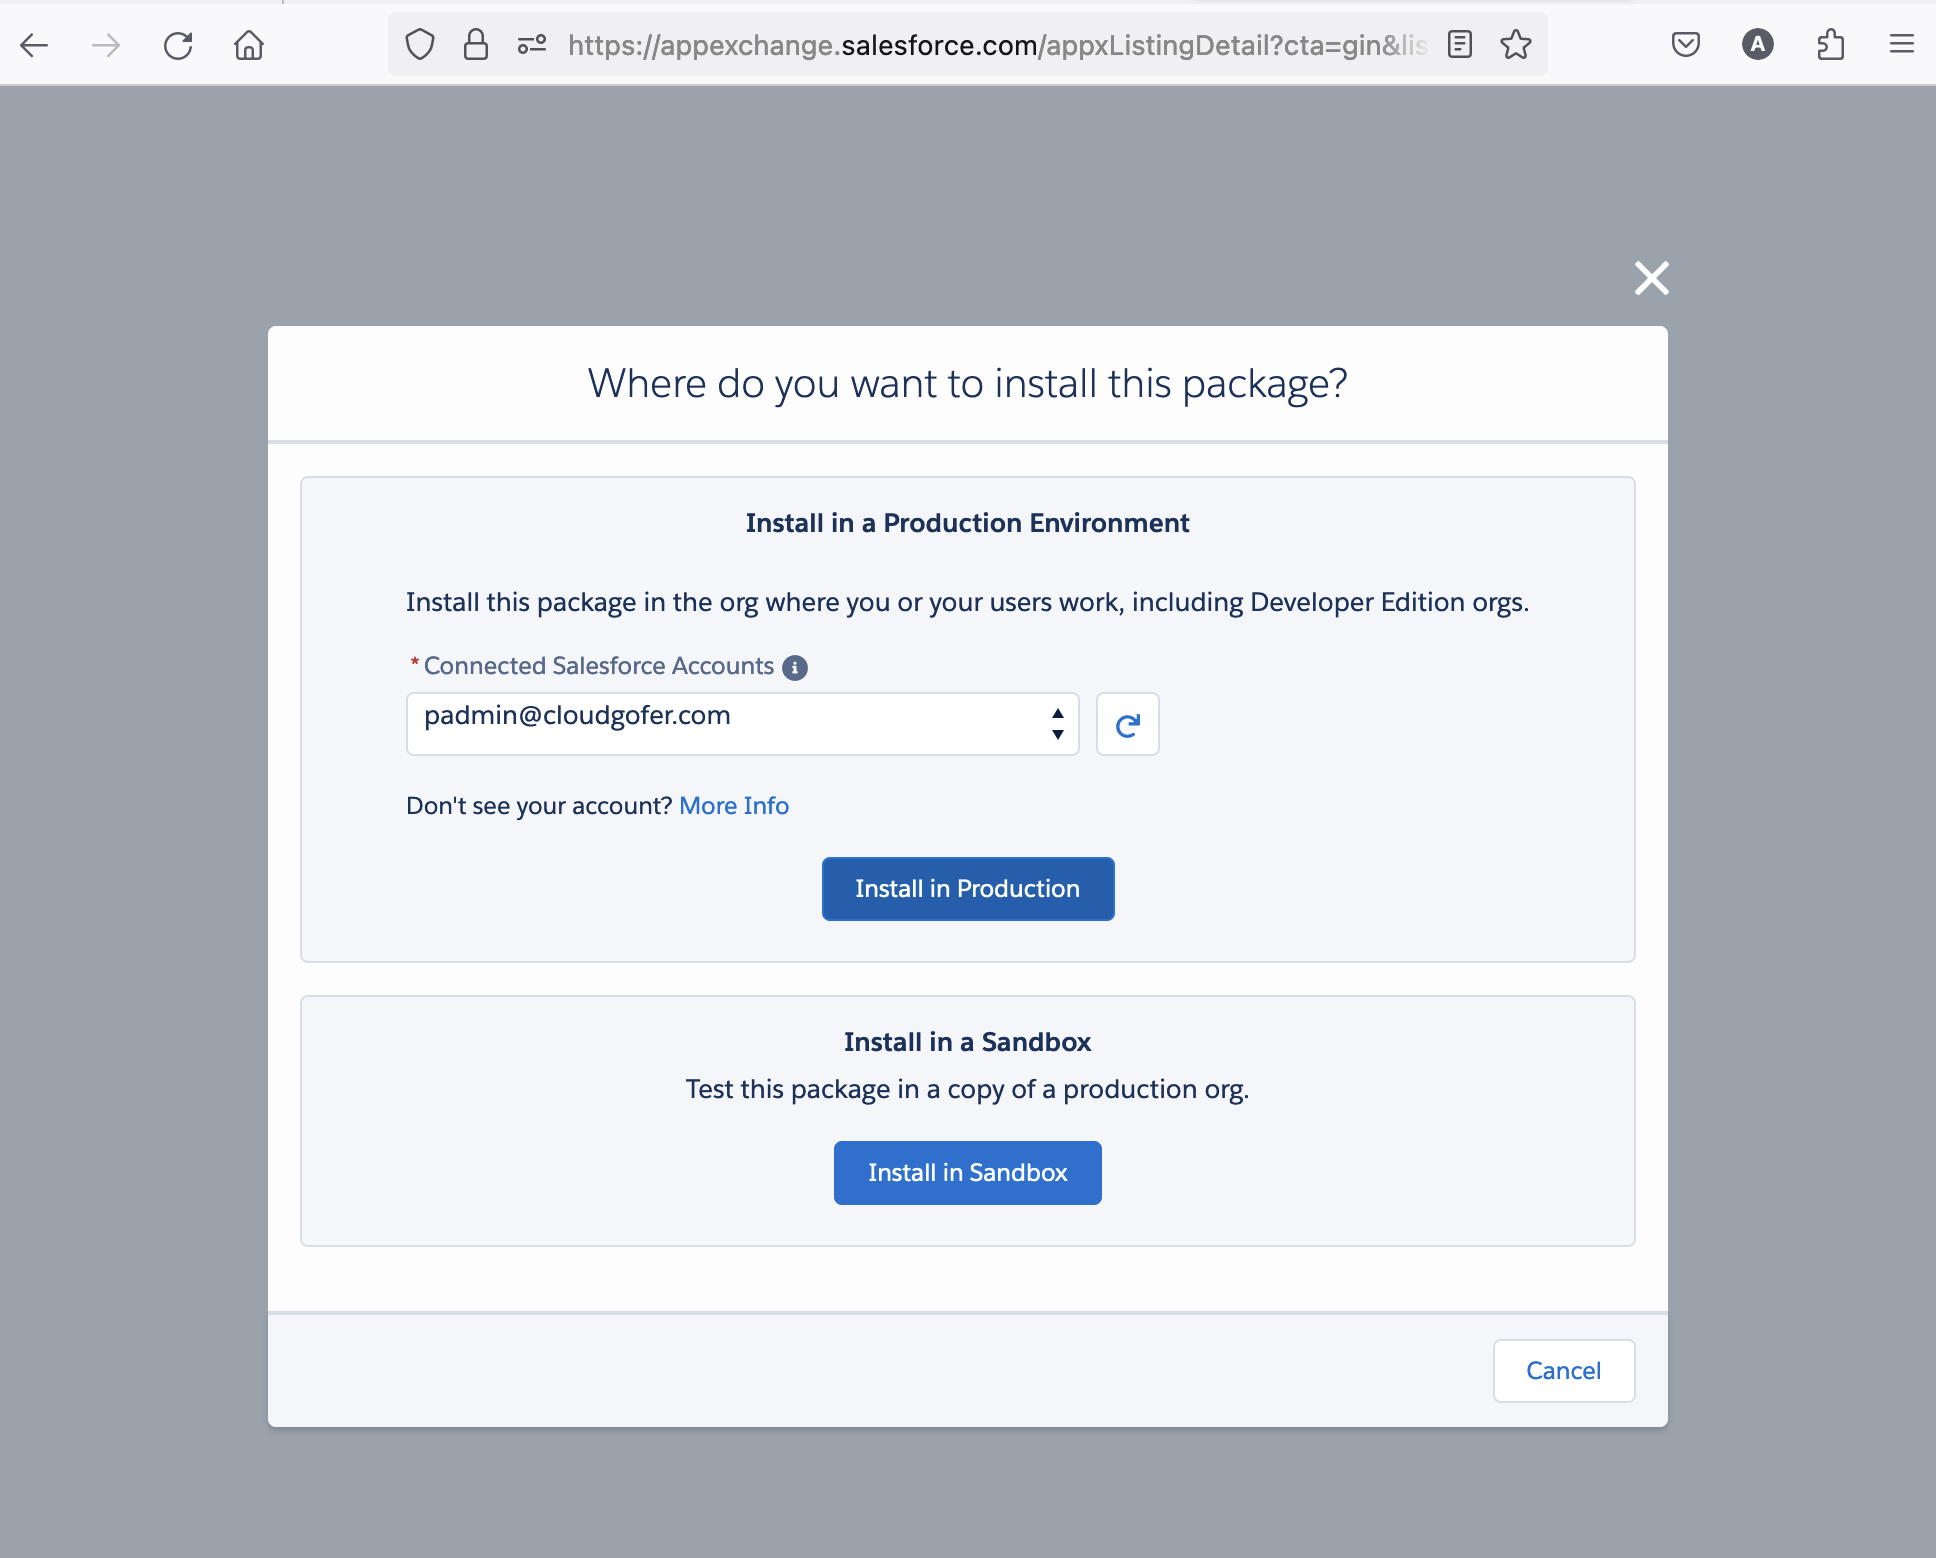Viewport: 1936px width, 1558px height.
Task: Click the Firefox tracking protection shield icon
Action: [x=419, y=44]
